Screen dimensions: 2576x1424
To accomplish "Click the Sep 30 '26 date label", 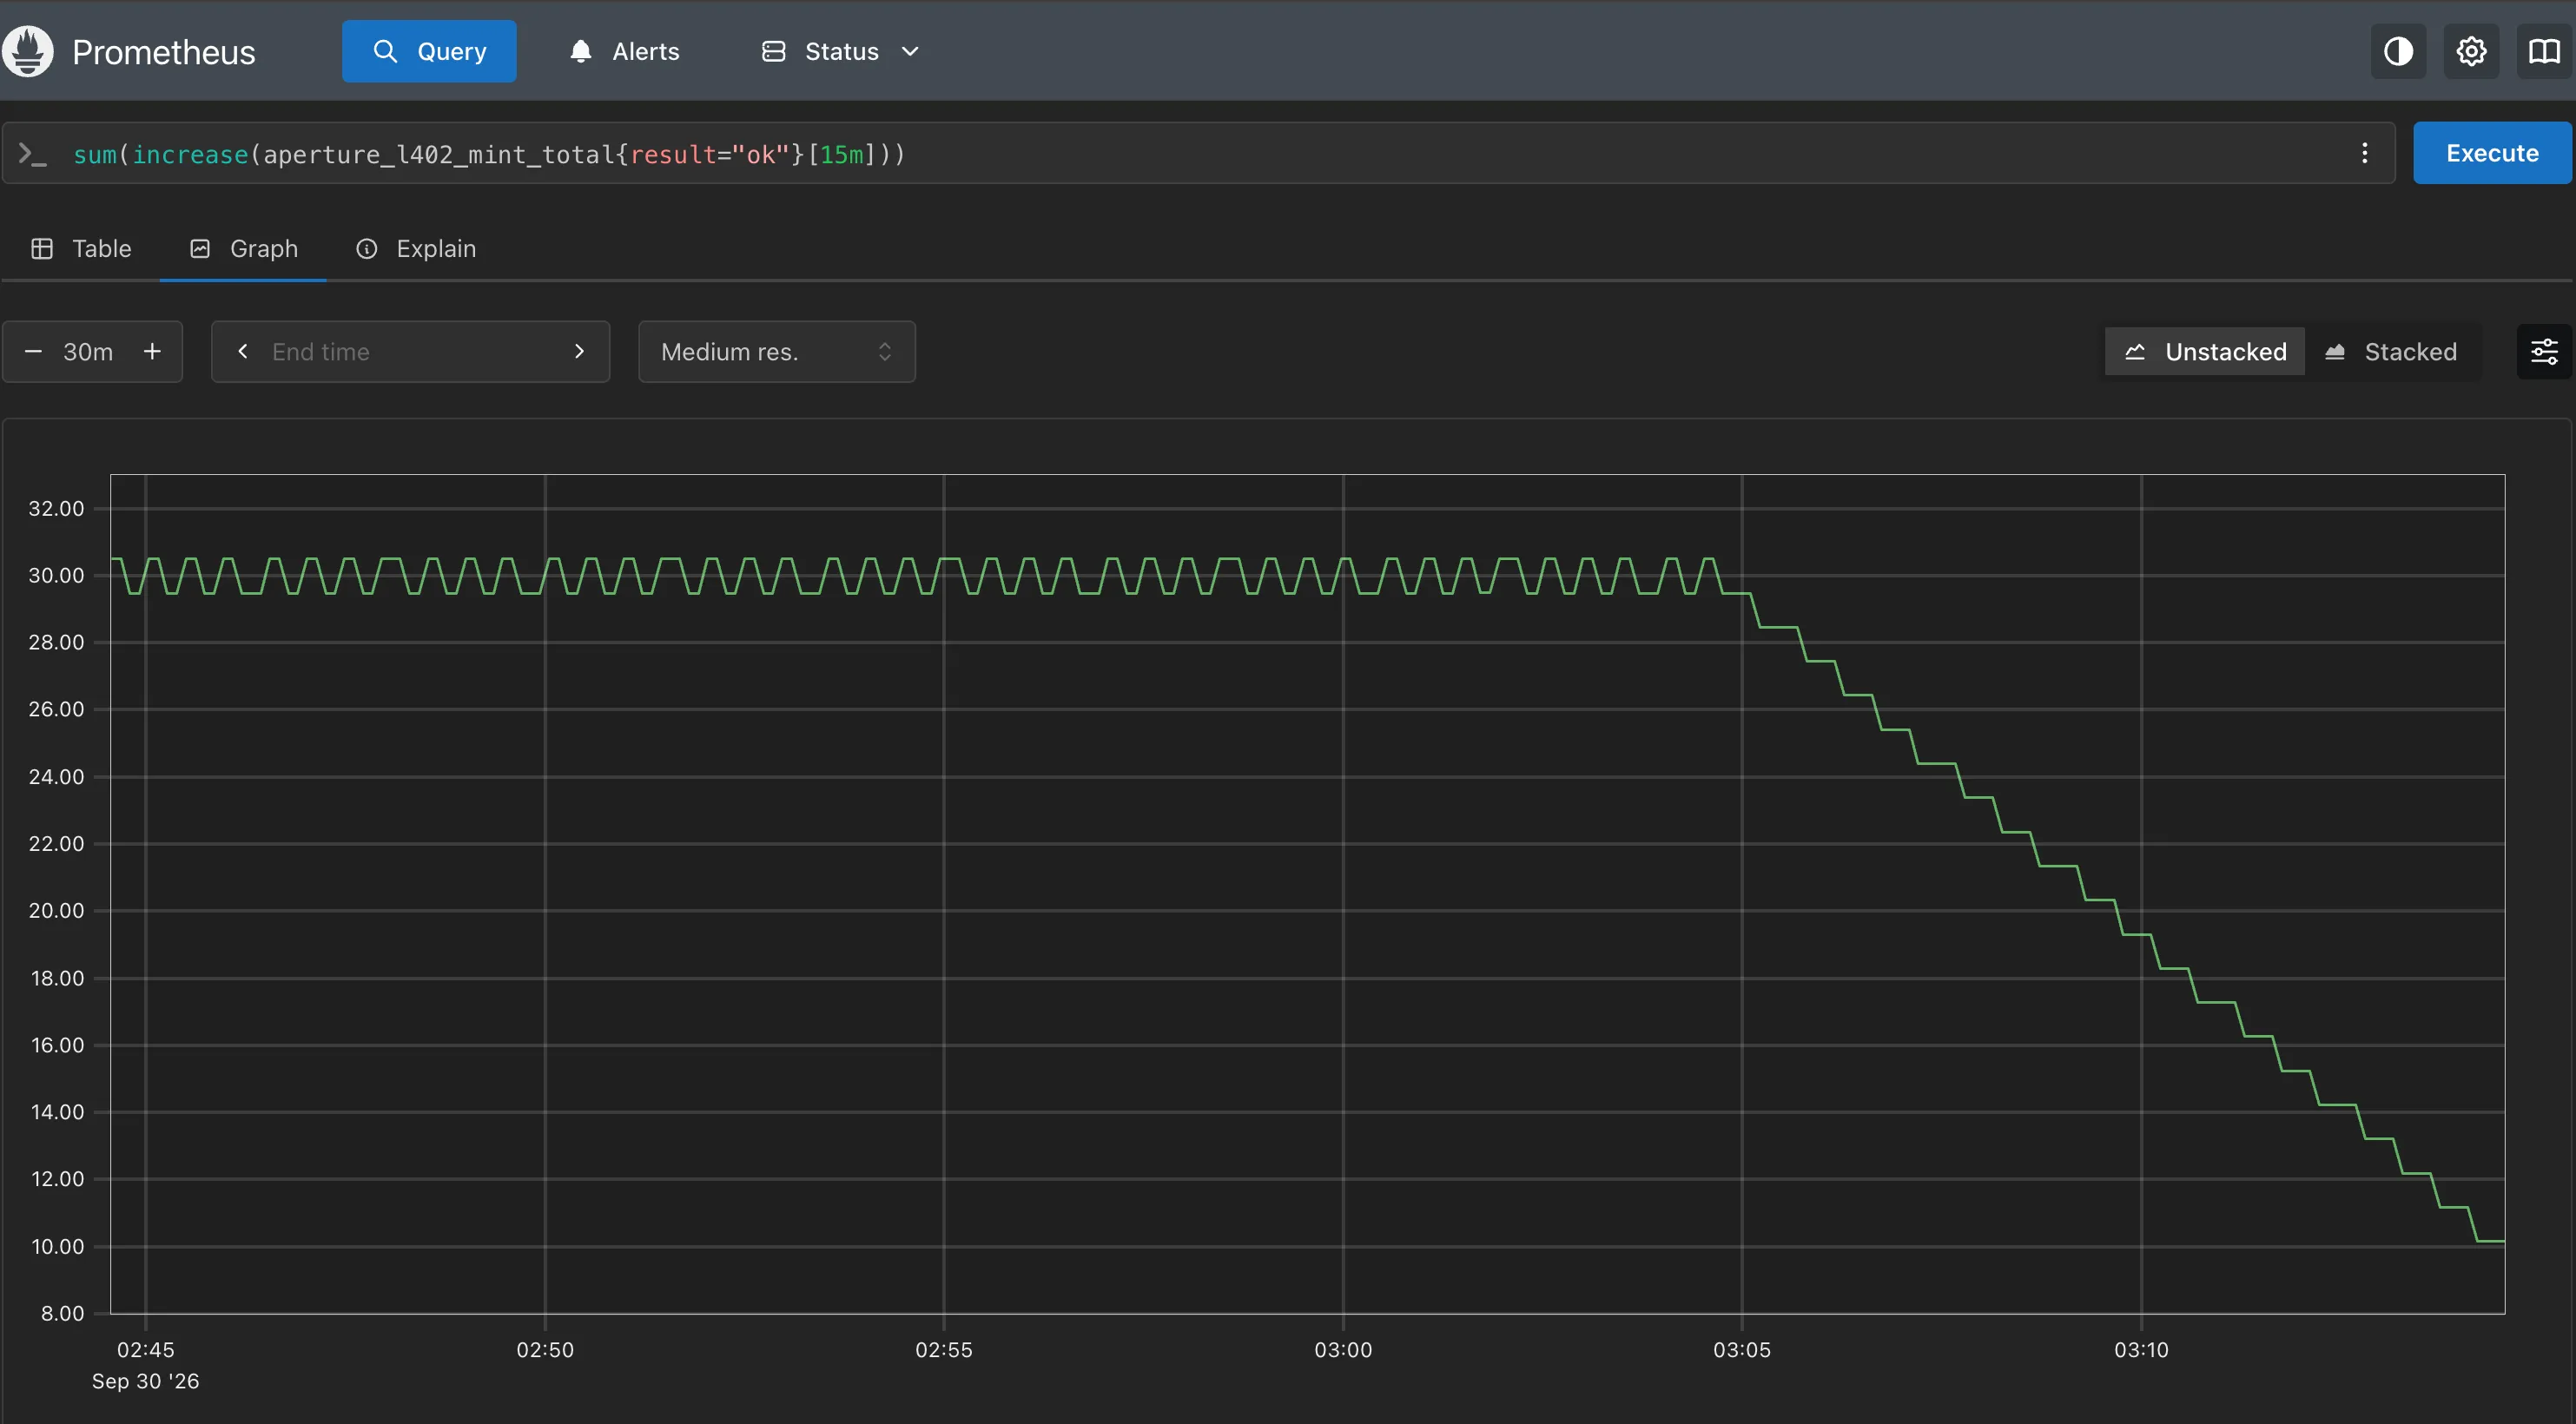I will [x=146, y=1381].
